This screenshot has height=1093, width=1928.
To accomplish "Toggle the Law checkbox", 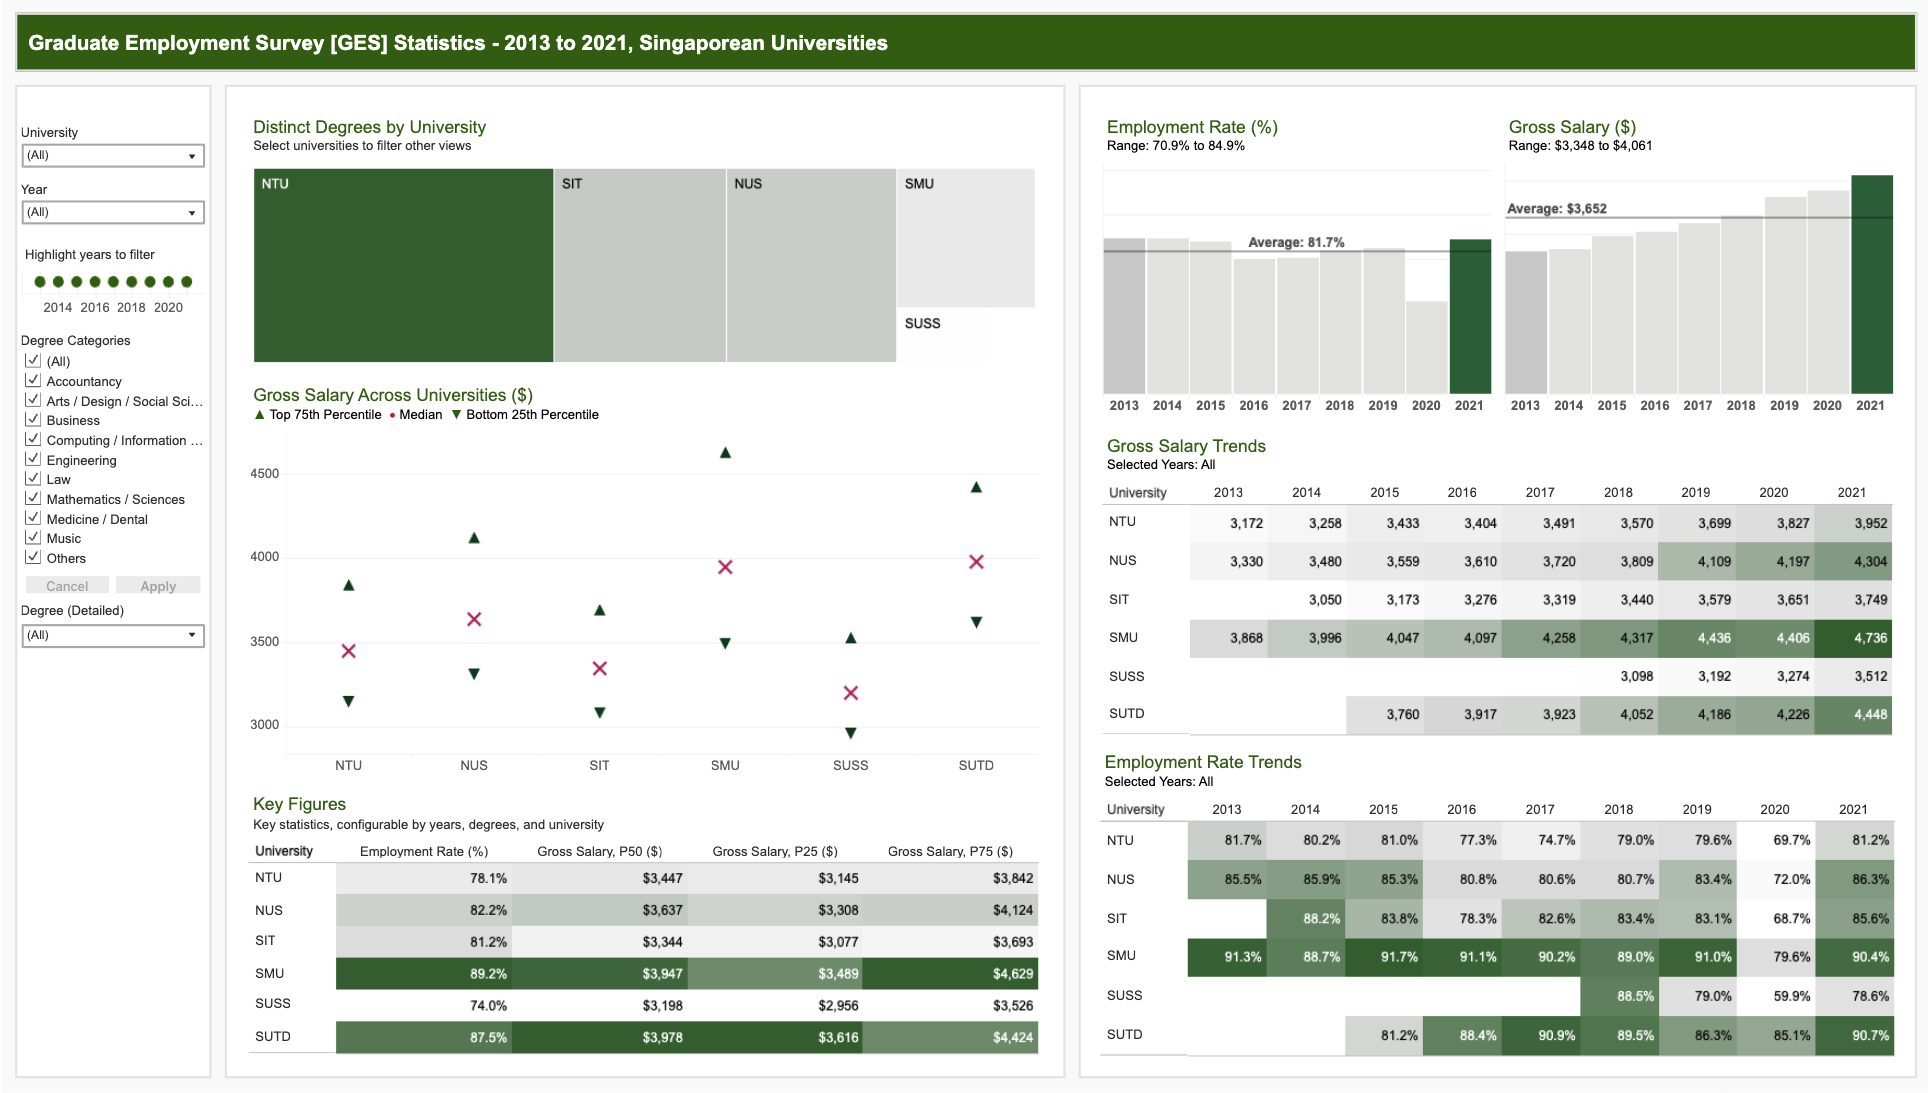I will [33, 479].
